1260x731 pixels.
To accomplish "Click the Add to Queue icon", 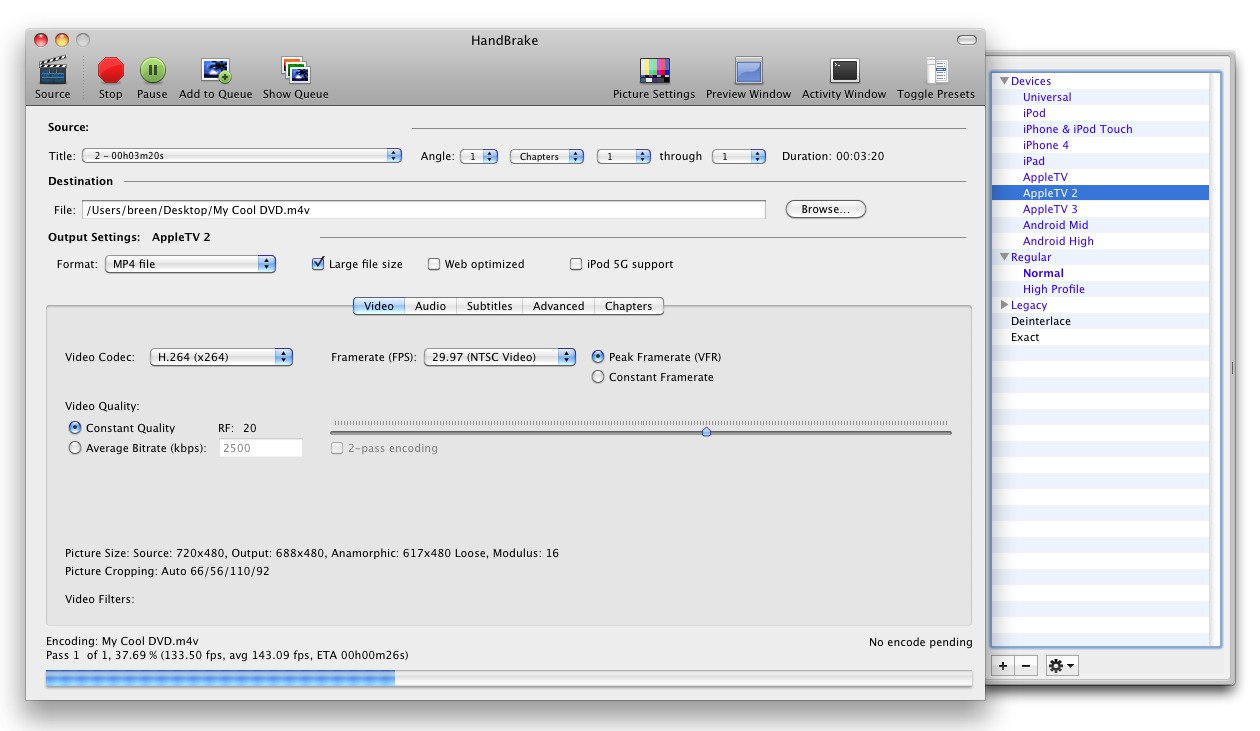I will coord(216,70).
